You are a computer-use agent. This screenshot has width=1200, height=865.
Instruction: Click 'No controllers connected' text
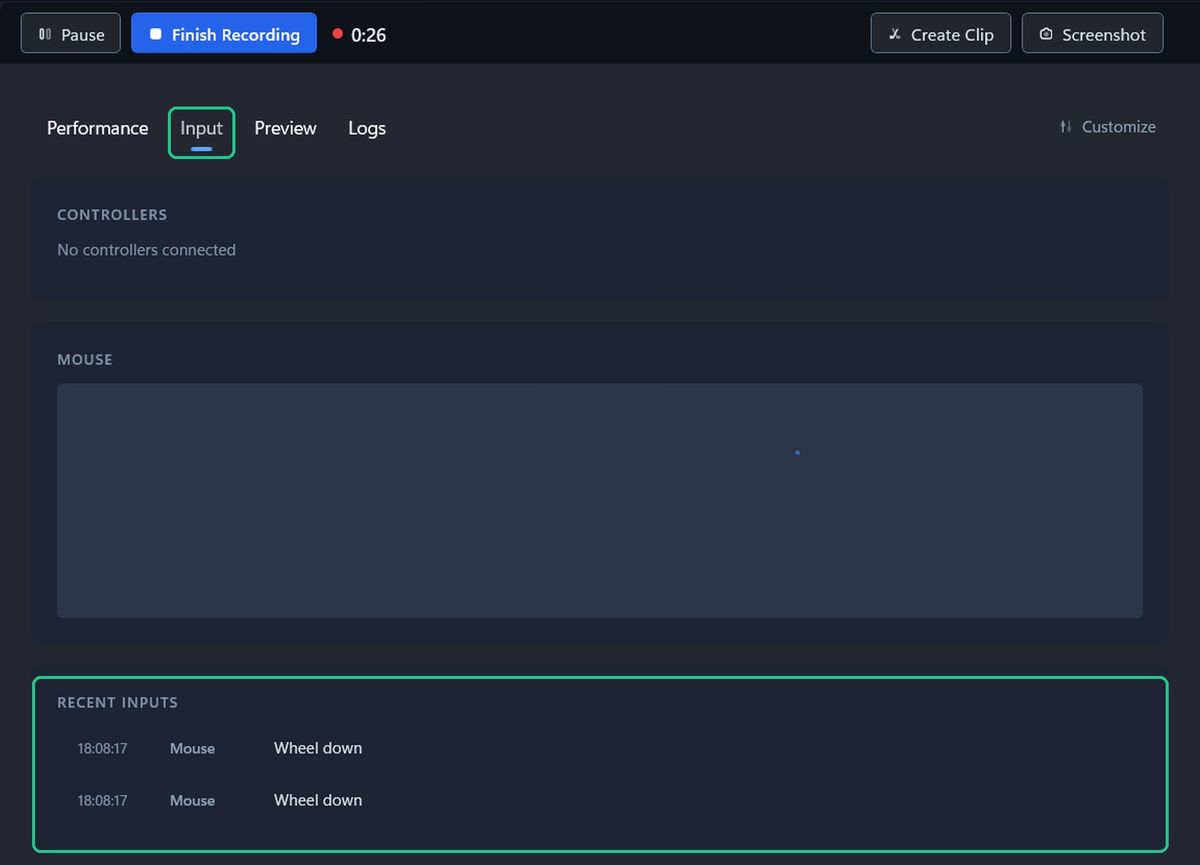pos(146,250)
